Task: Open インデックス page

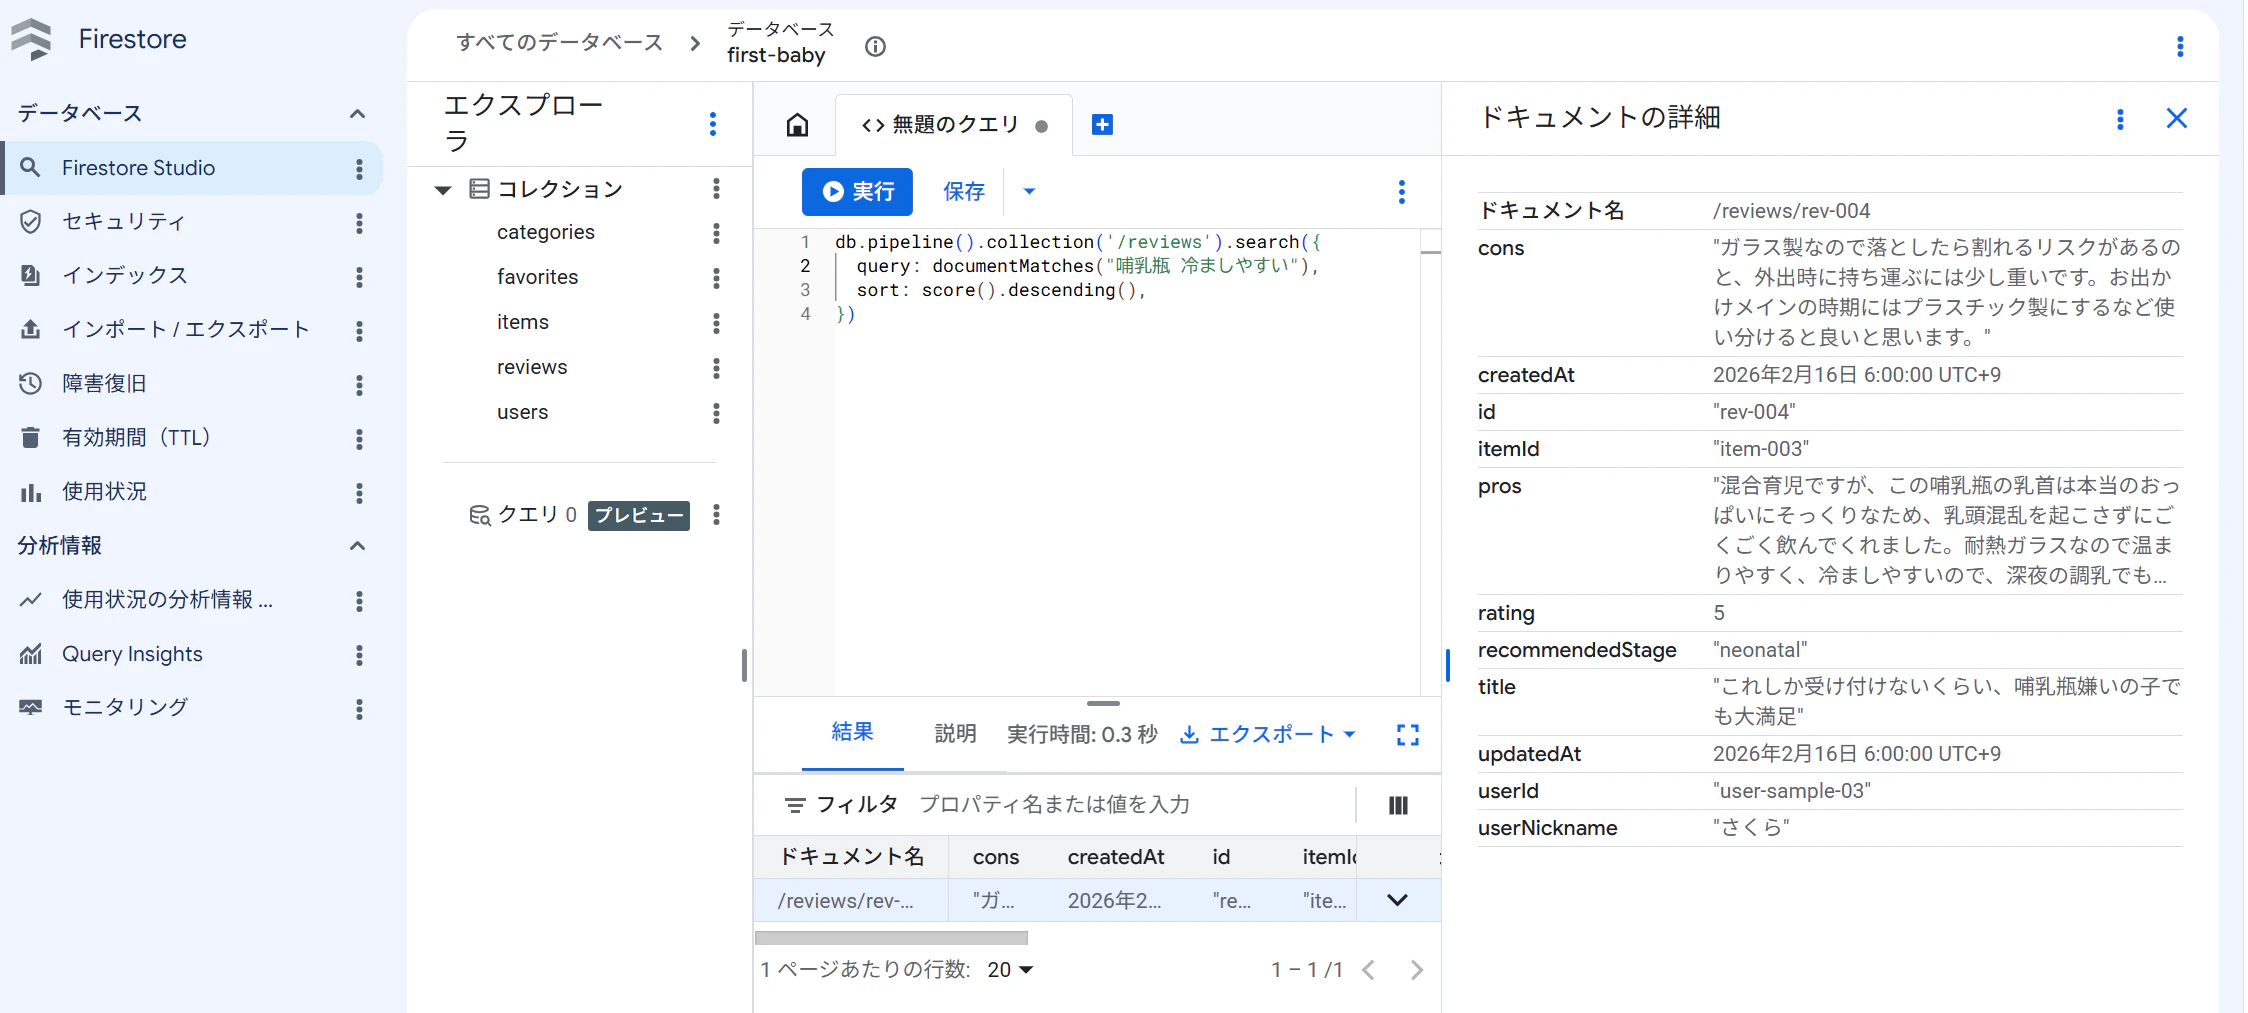Action: [125, 276]
